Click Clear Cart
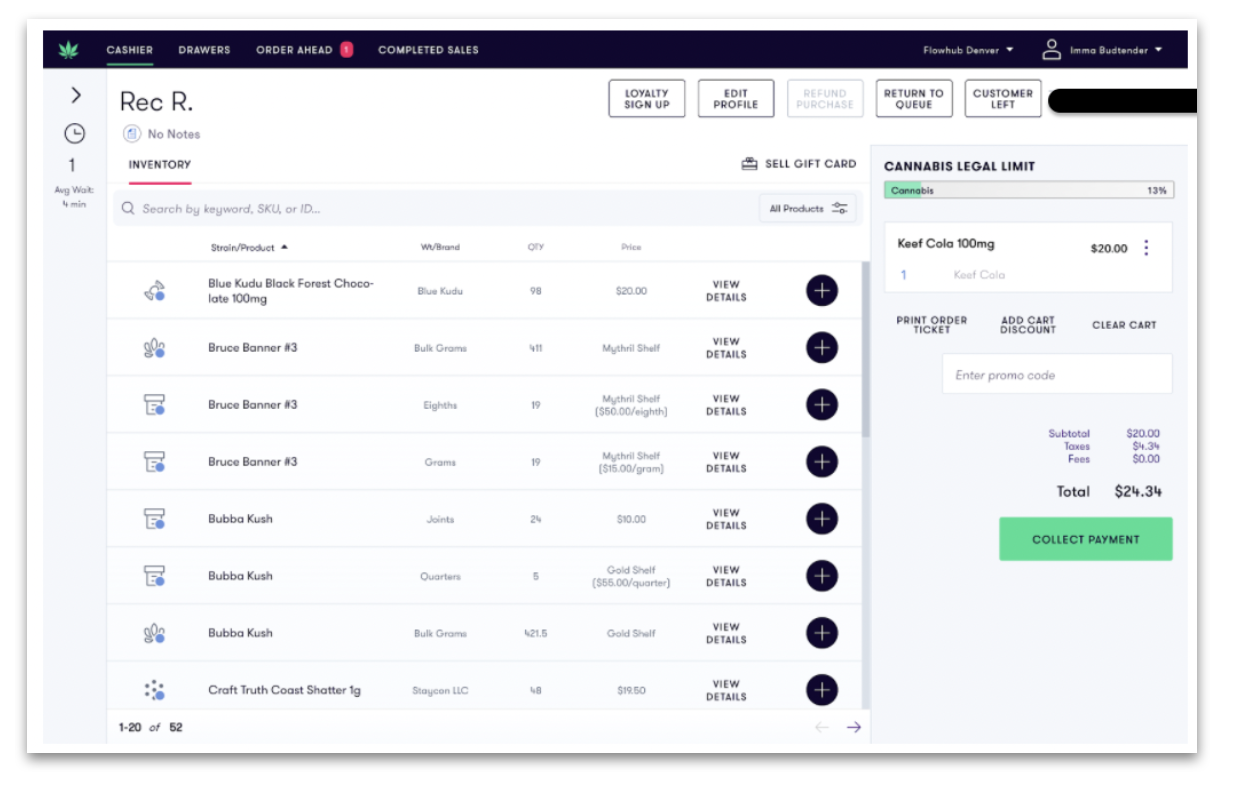The width and height of the screenshot is (1234, 794). click(x=1124, y=325)
